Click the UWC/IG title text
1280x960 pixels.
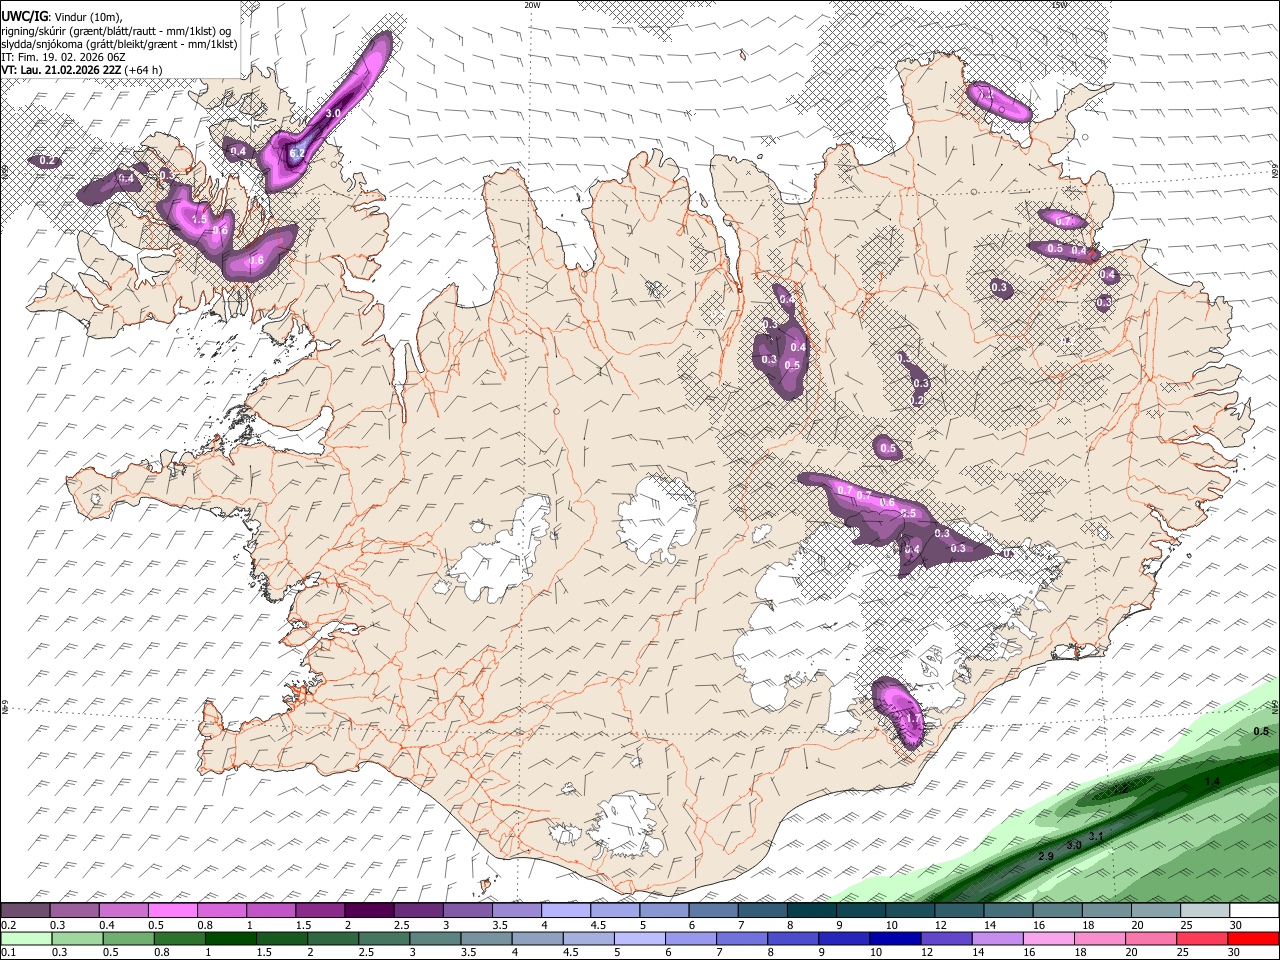(x=23, y=16)
